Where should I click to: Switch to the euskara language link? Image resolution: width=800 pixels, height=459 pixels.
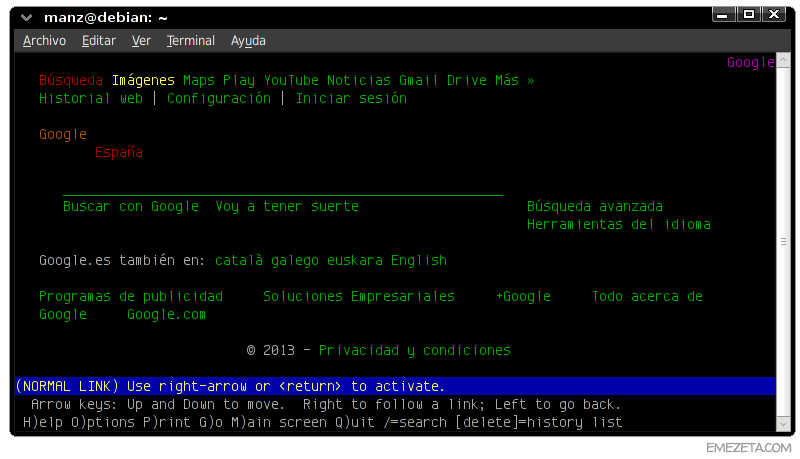(x=355, y=261)
